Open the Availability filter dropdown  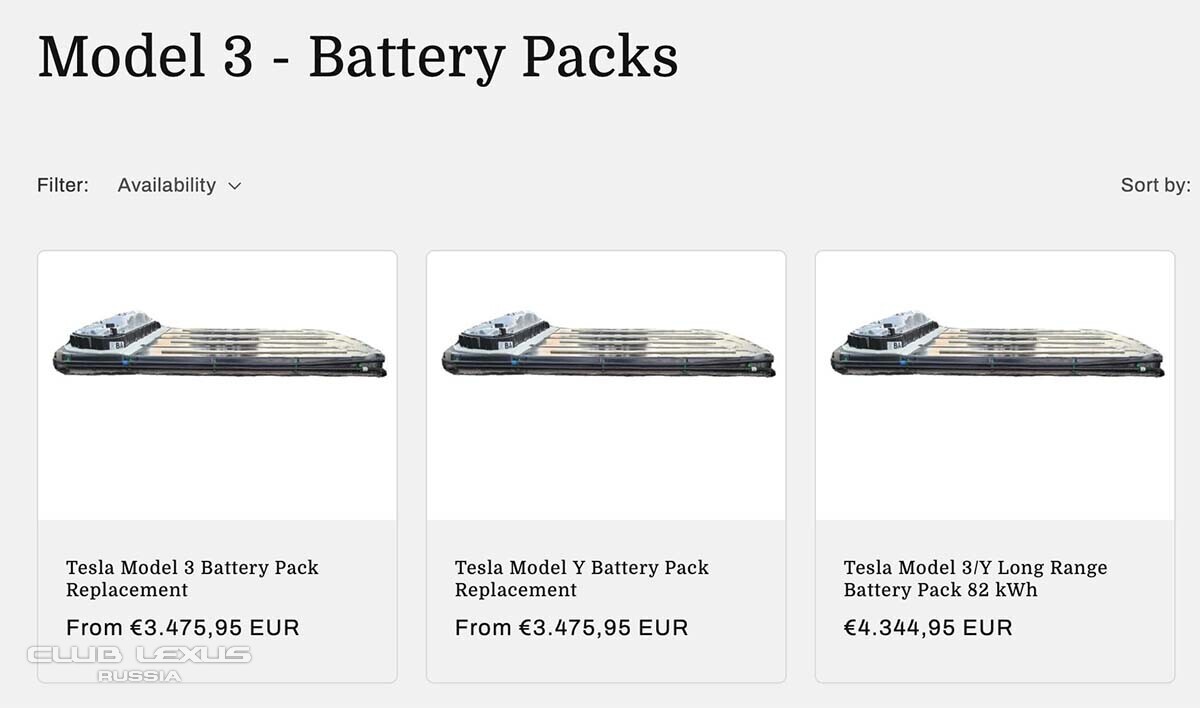179,185
